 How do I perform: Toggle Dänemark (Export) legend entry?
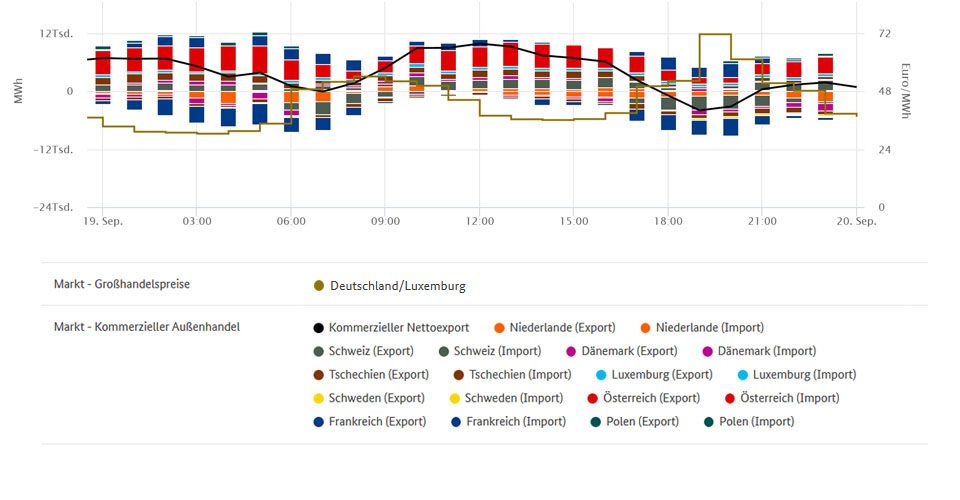pos(622,351)
